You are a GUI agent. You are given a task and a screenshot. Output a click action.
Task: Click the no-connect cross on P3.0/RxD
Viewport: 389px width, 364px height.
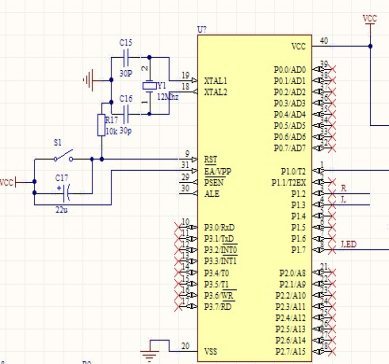[x=178, y=227]
